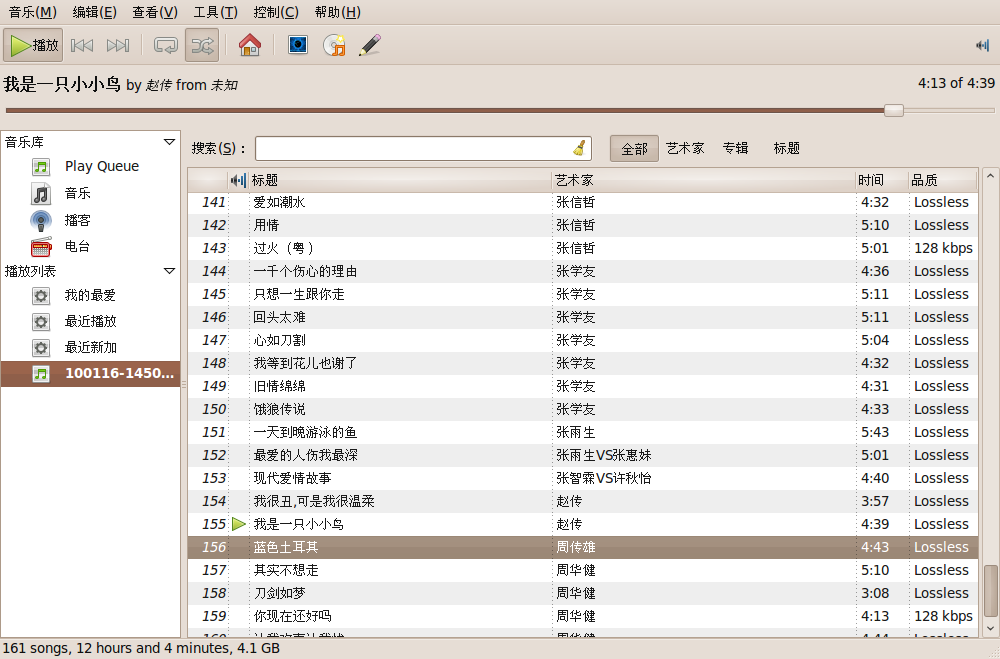The height and width of the screenshot is (659, 1000).
Task: Click the pencil edit icon in toolbar
Action: click(370, 45)
